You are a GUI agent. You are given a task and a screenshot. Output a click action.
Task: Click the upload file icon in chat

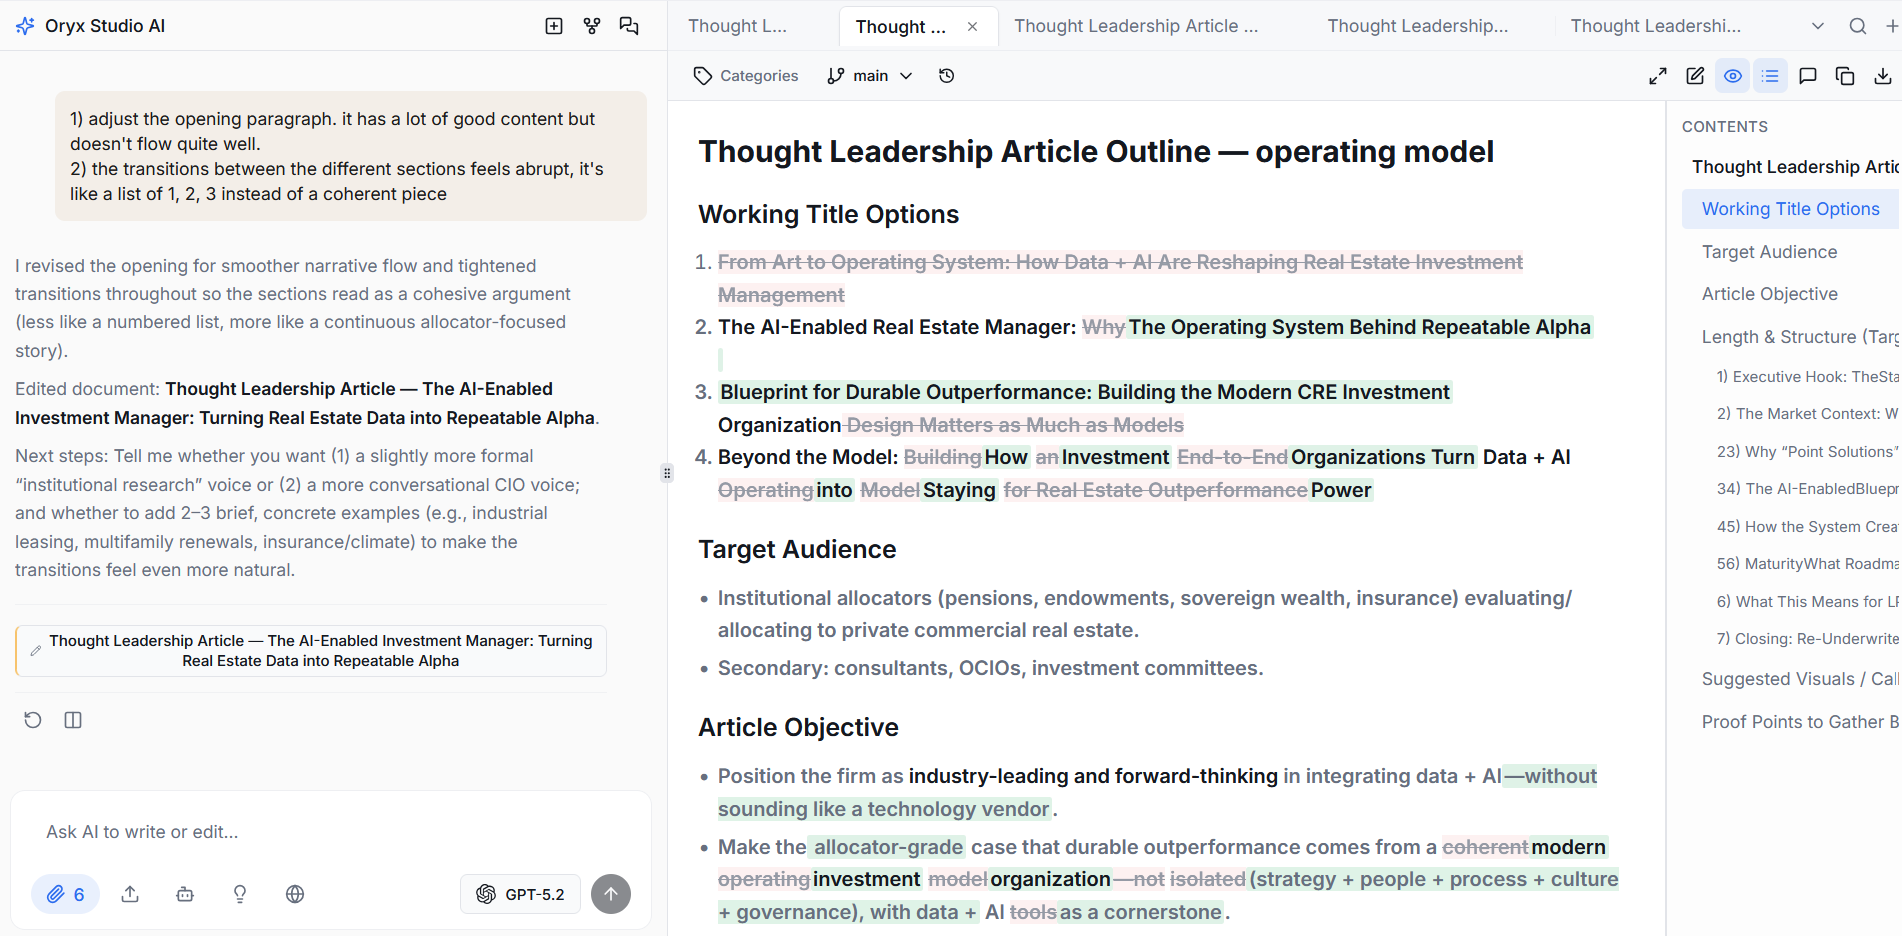click(130, 894)
